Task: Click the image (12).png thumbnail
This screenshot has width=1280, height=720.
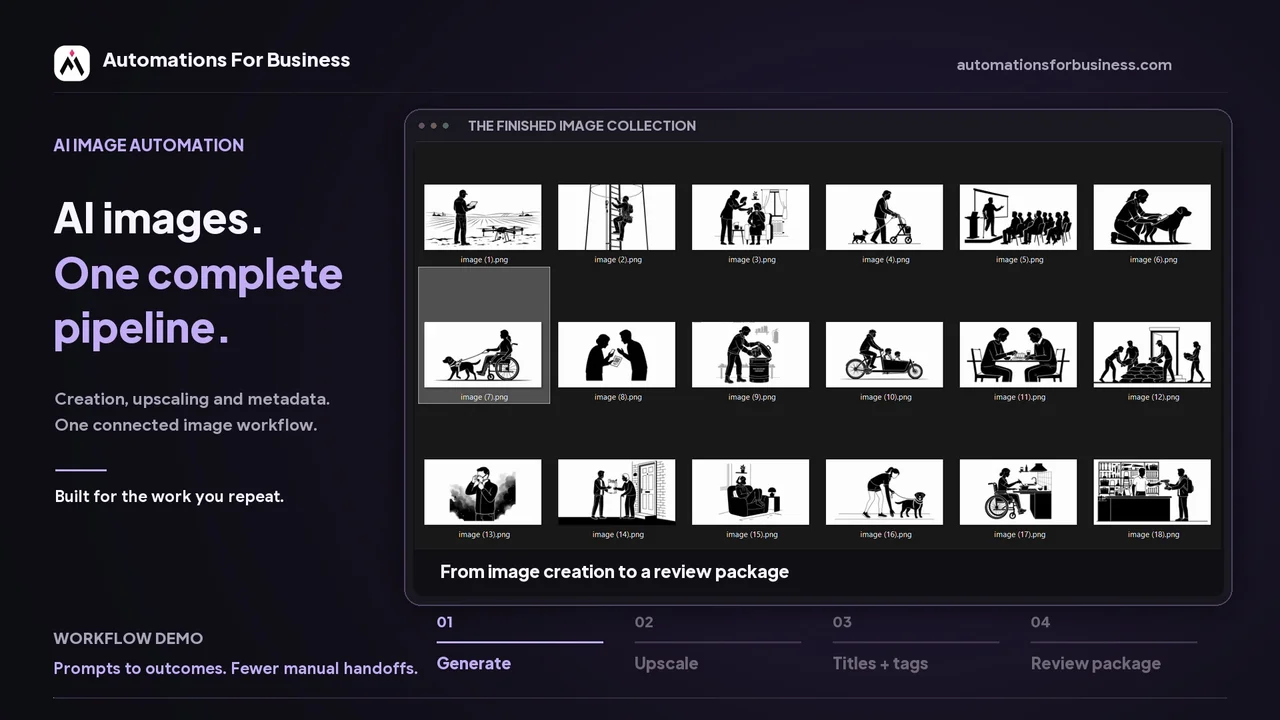Action: [1153, 354]
